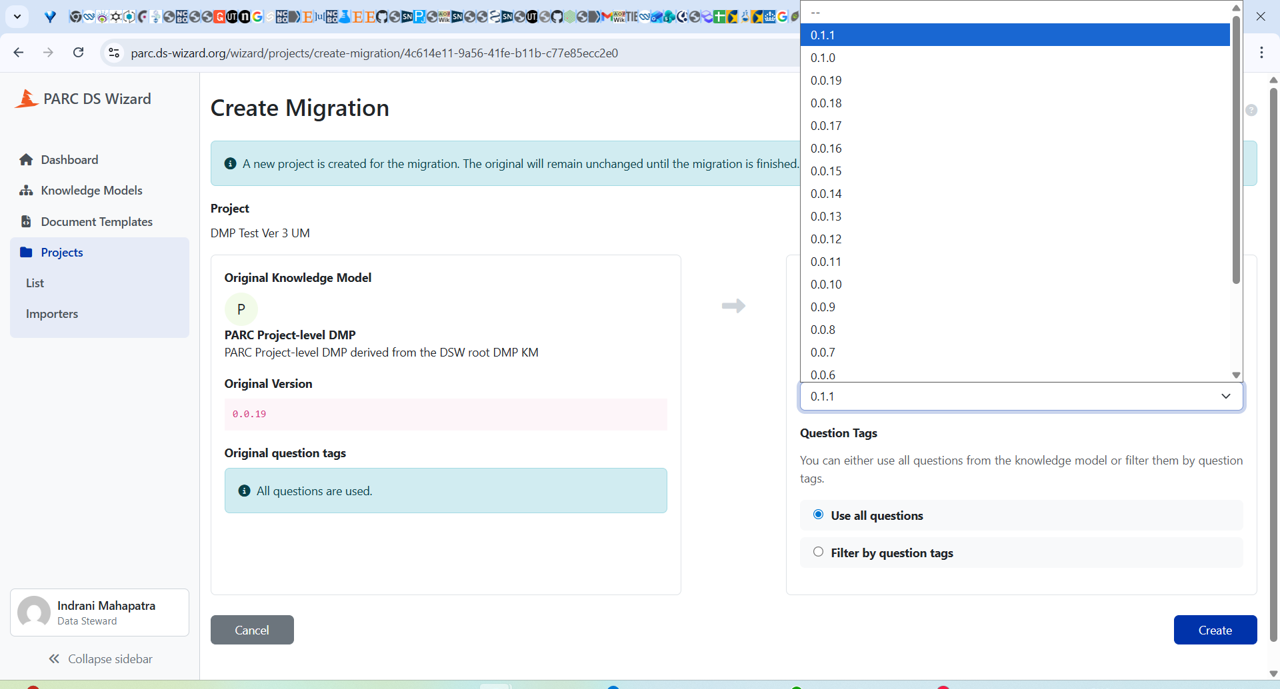Collapse sidebar using the chevron control
The width and height of the screenshot is (1280, 689).
click(54, 659)
